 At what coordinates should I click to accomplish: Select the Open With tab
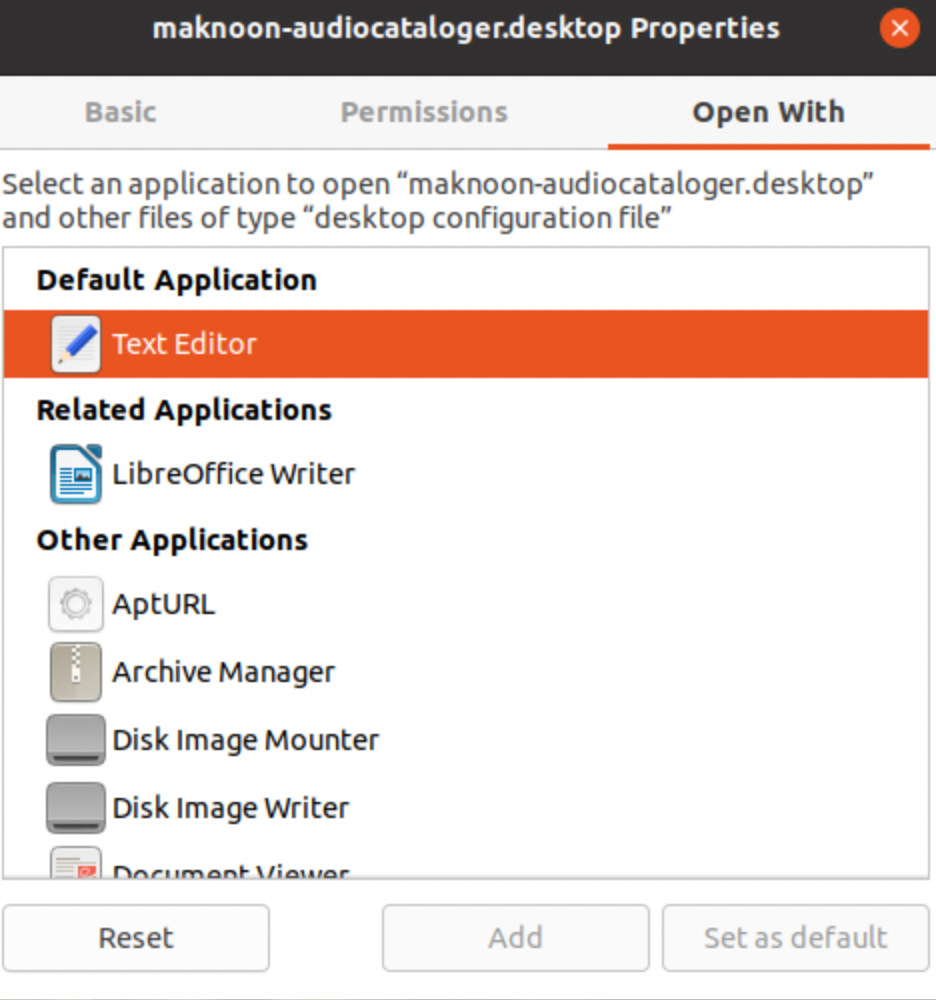(x=768, y=112)
